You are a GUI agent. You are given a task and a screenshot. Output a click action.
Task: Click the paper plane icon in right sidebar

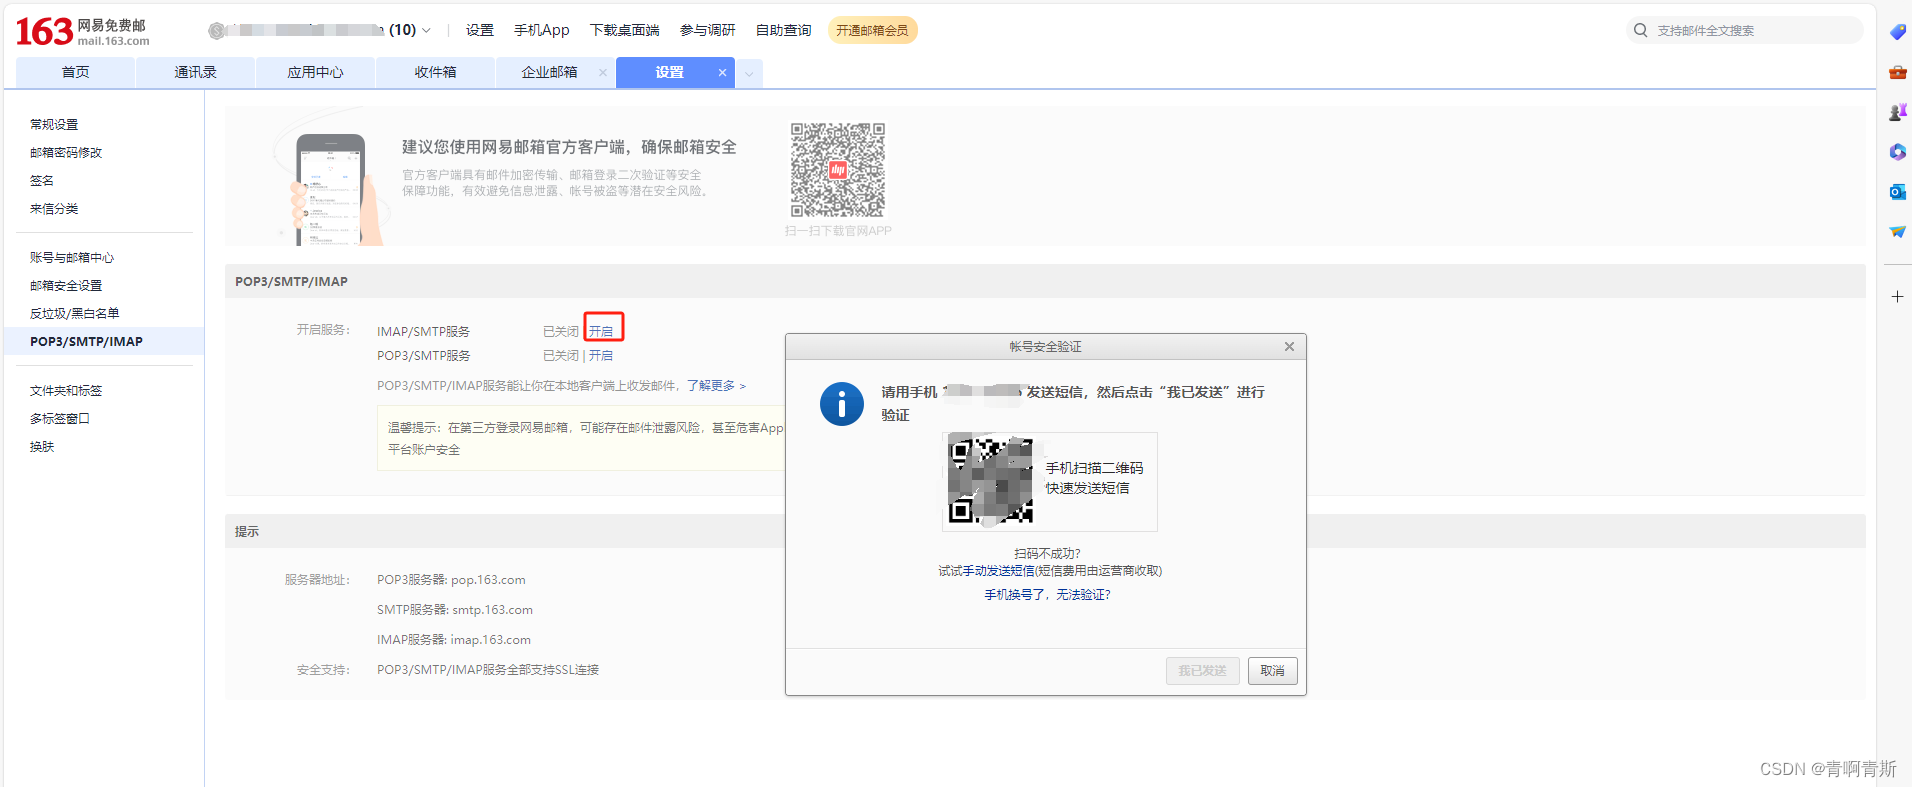pos(1897,232)
